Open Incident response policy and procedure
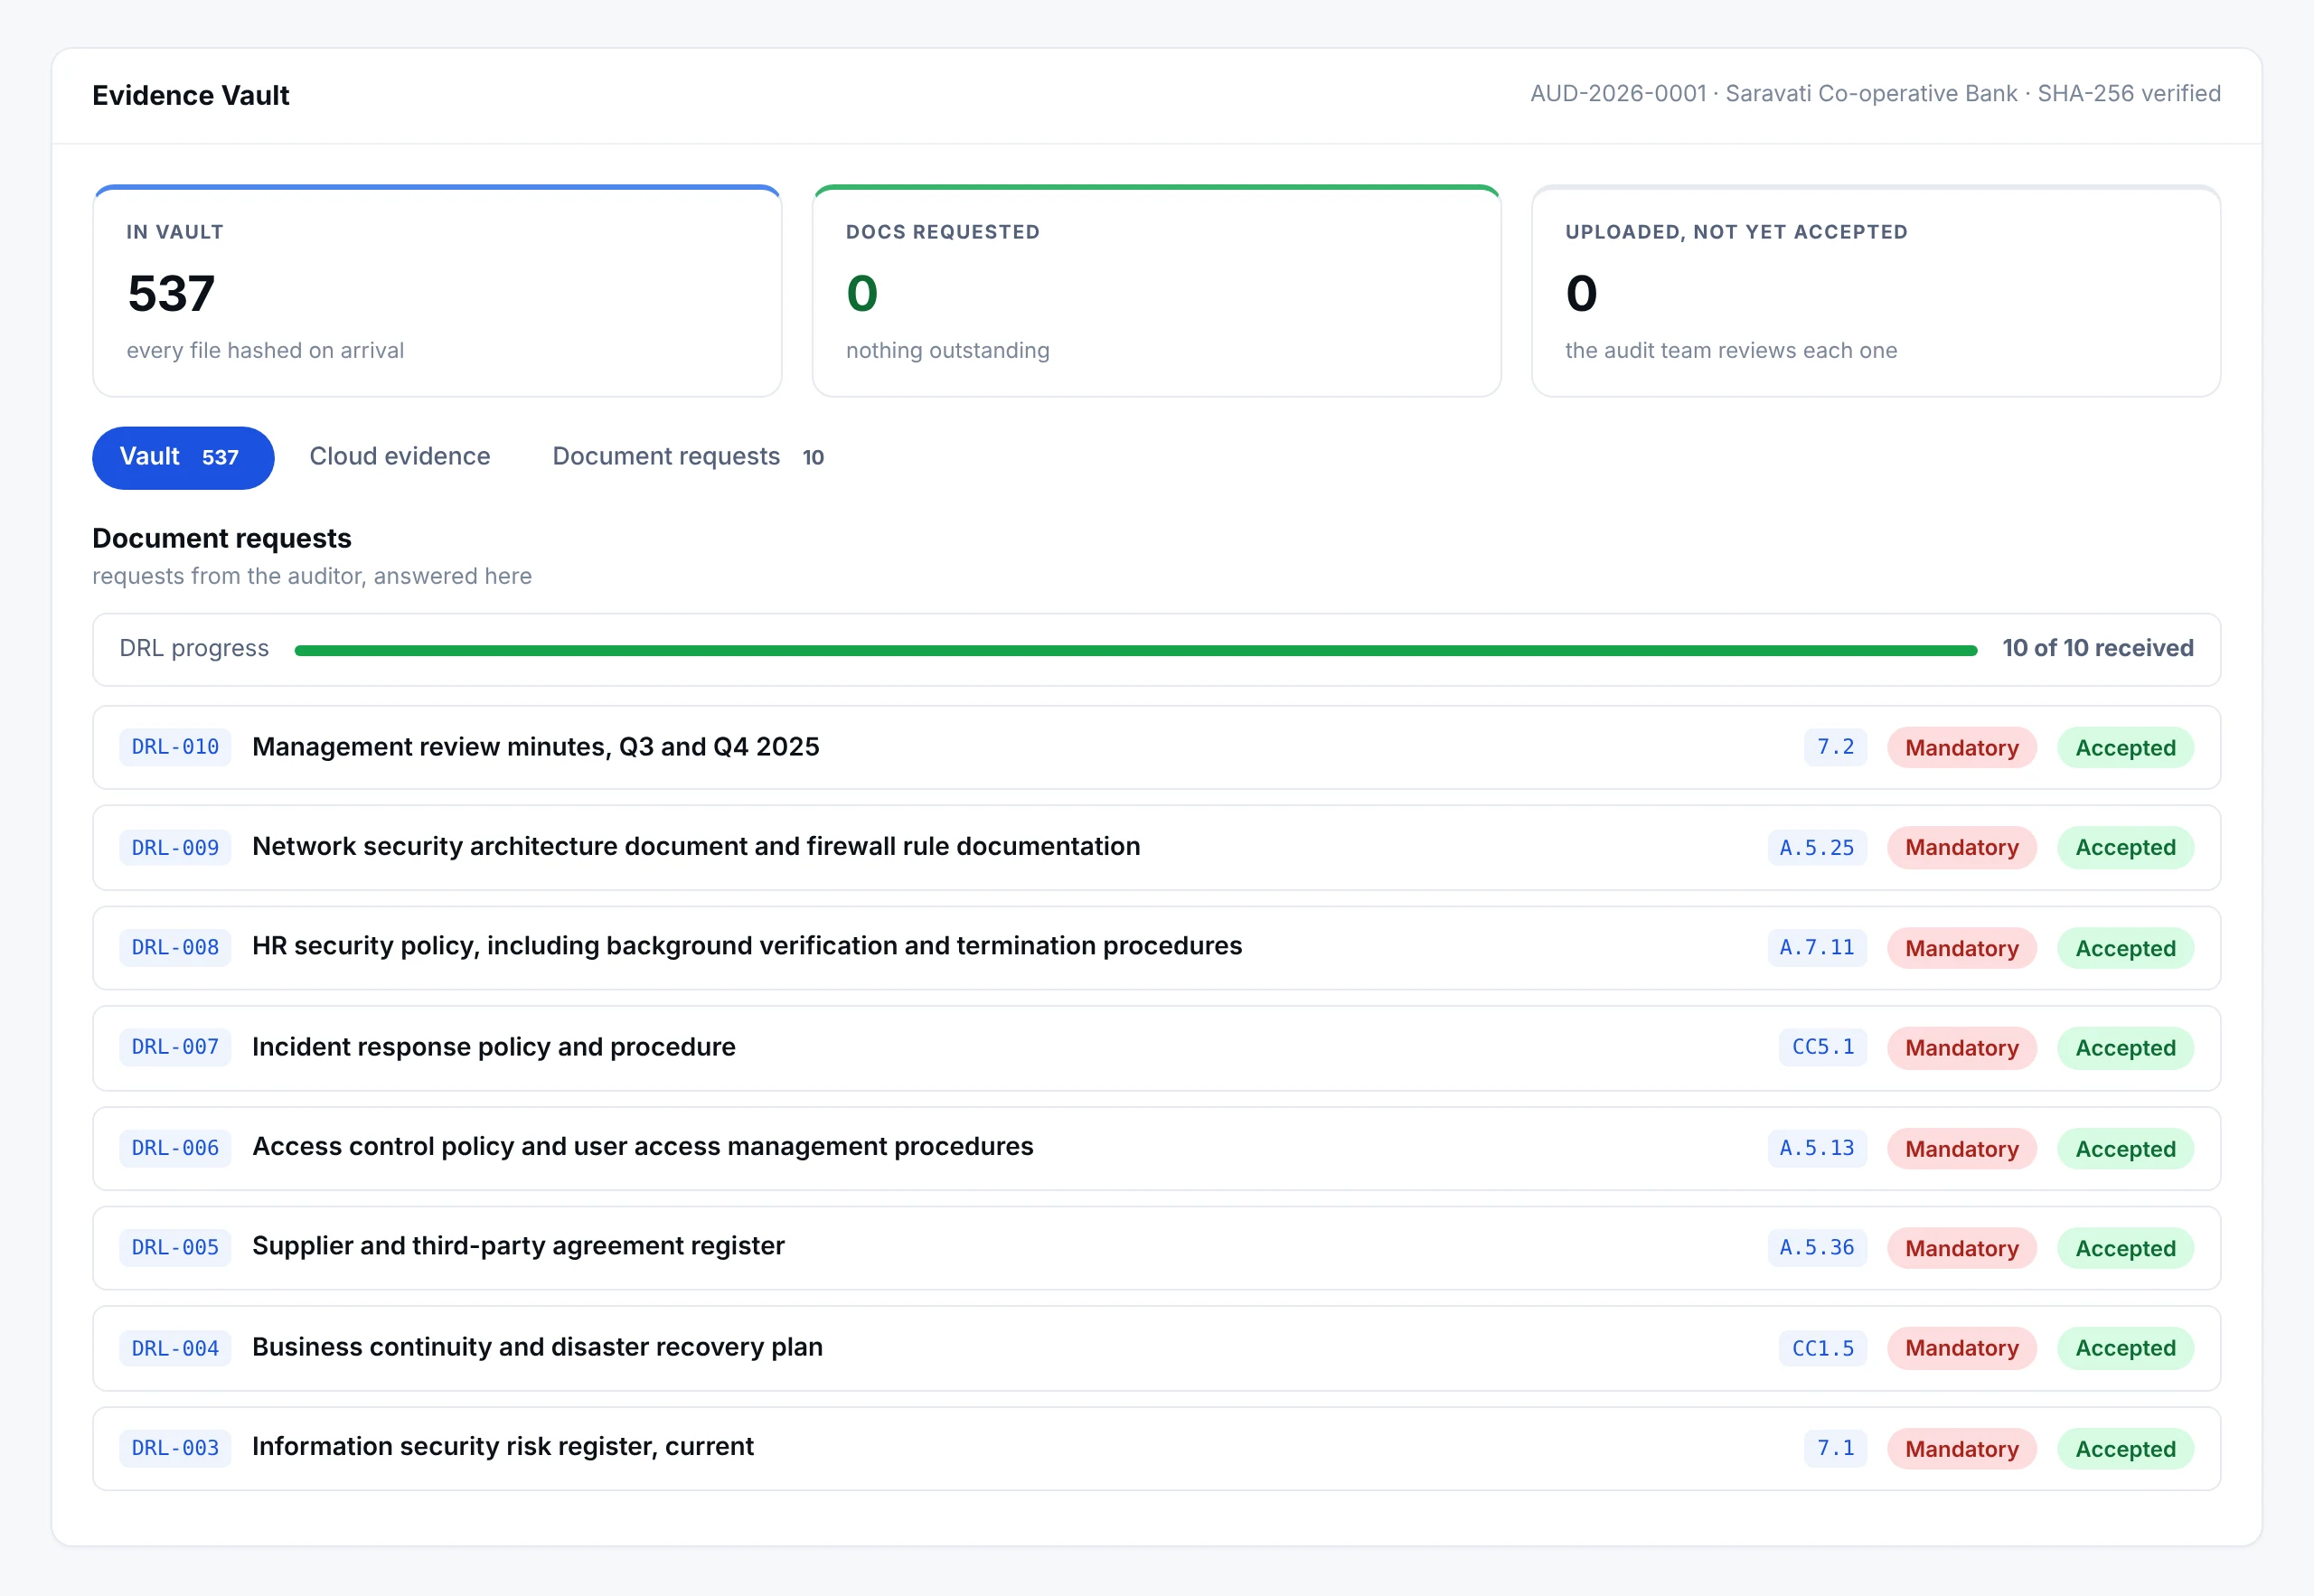Screen dimensions: 2314x1596 point(1156,1048)
